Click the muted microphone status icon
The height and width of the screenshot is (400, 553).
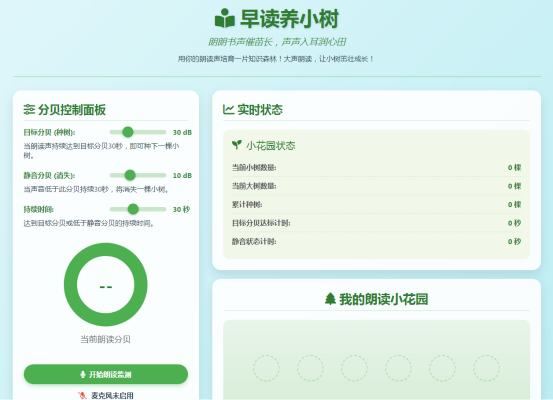[x=82, y=395]
